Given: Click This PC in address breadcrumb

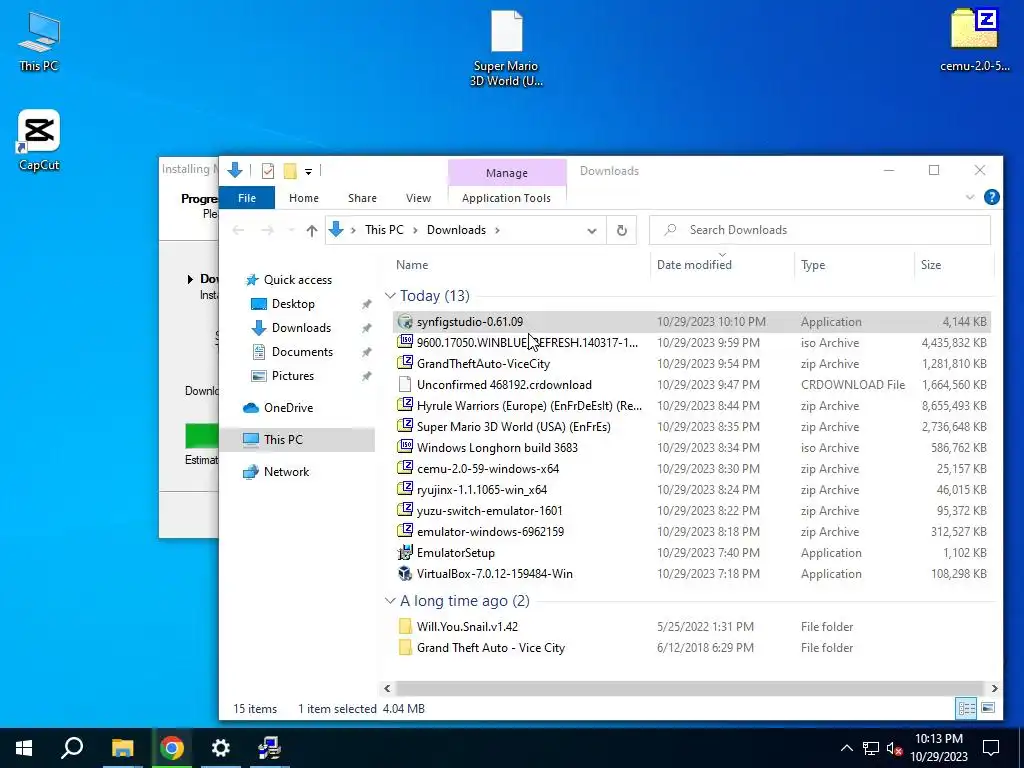Looking at the screenshot, I should coord(384,230).
